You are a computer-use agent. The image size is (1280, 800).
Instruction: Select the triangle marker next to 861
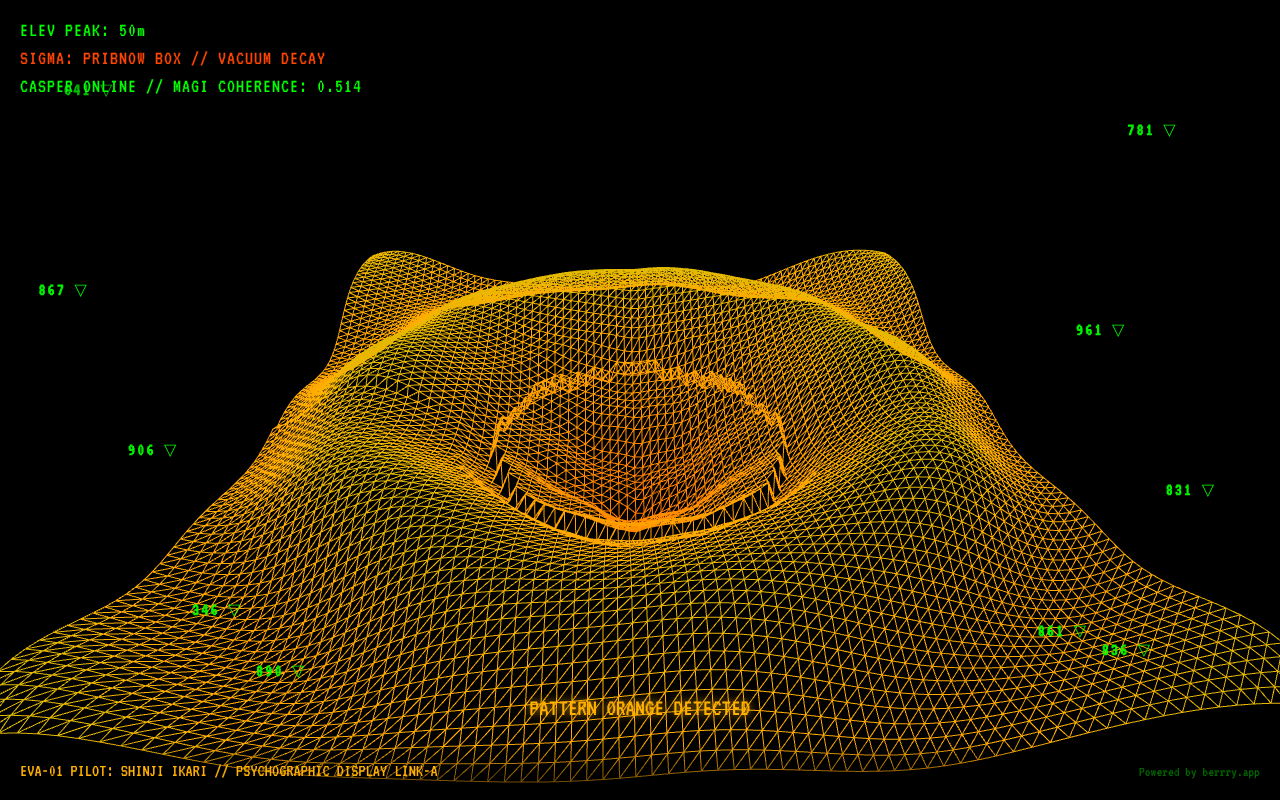pyautogui.click(x=1080, y=631)
